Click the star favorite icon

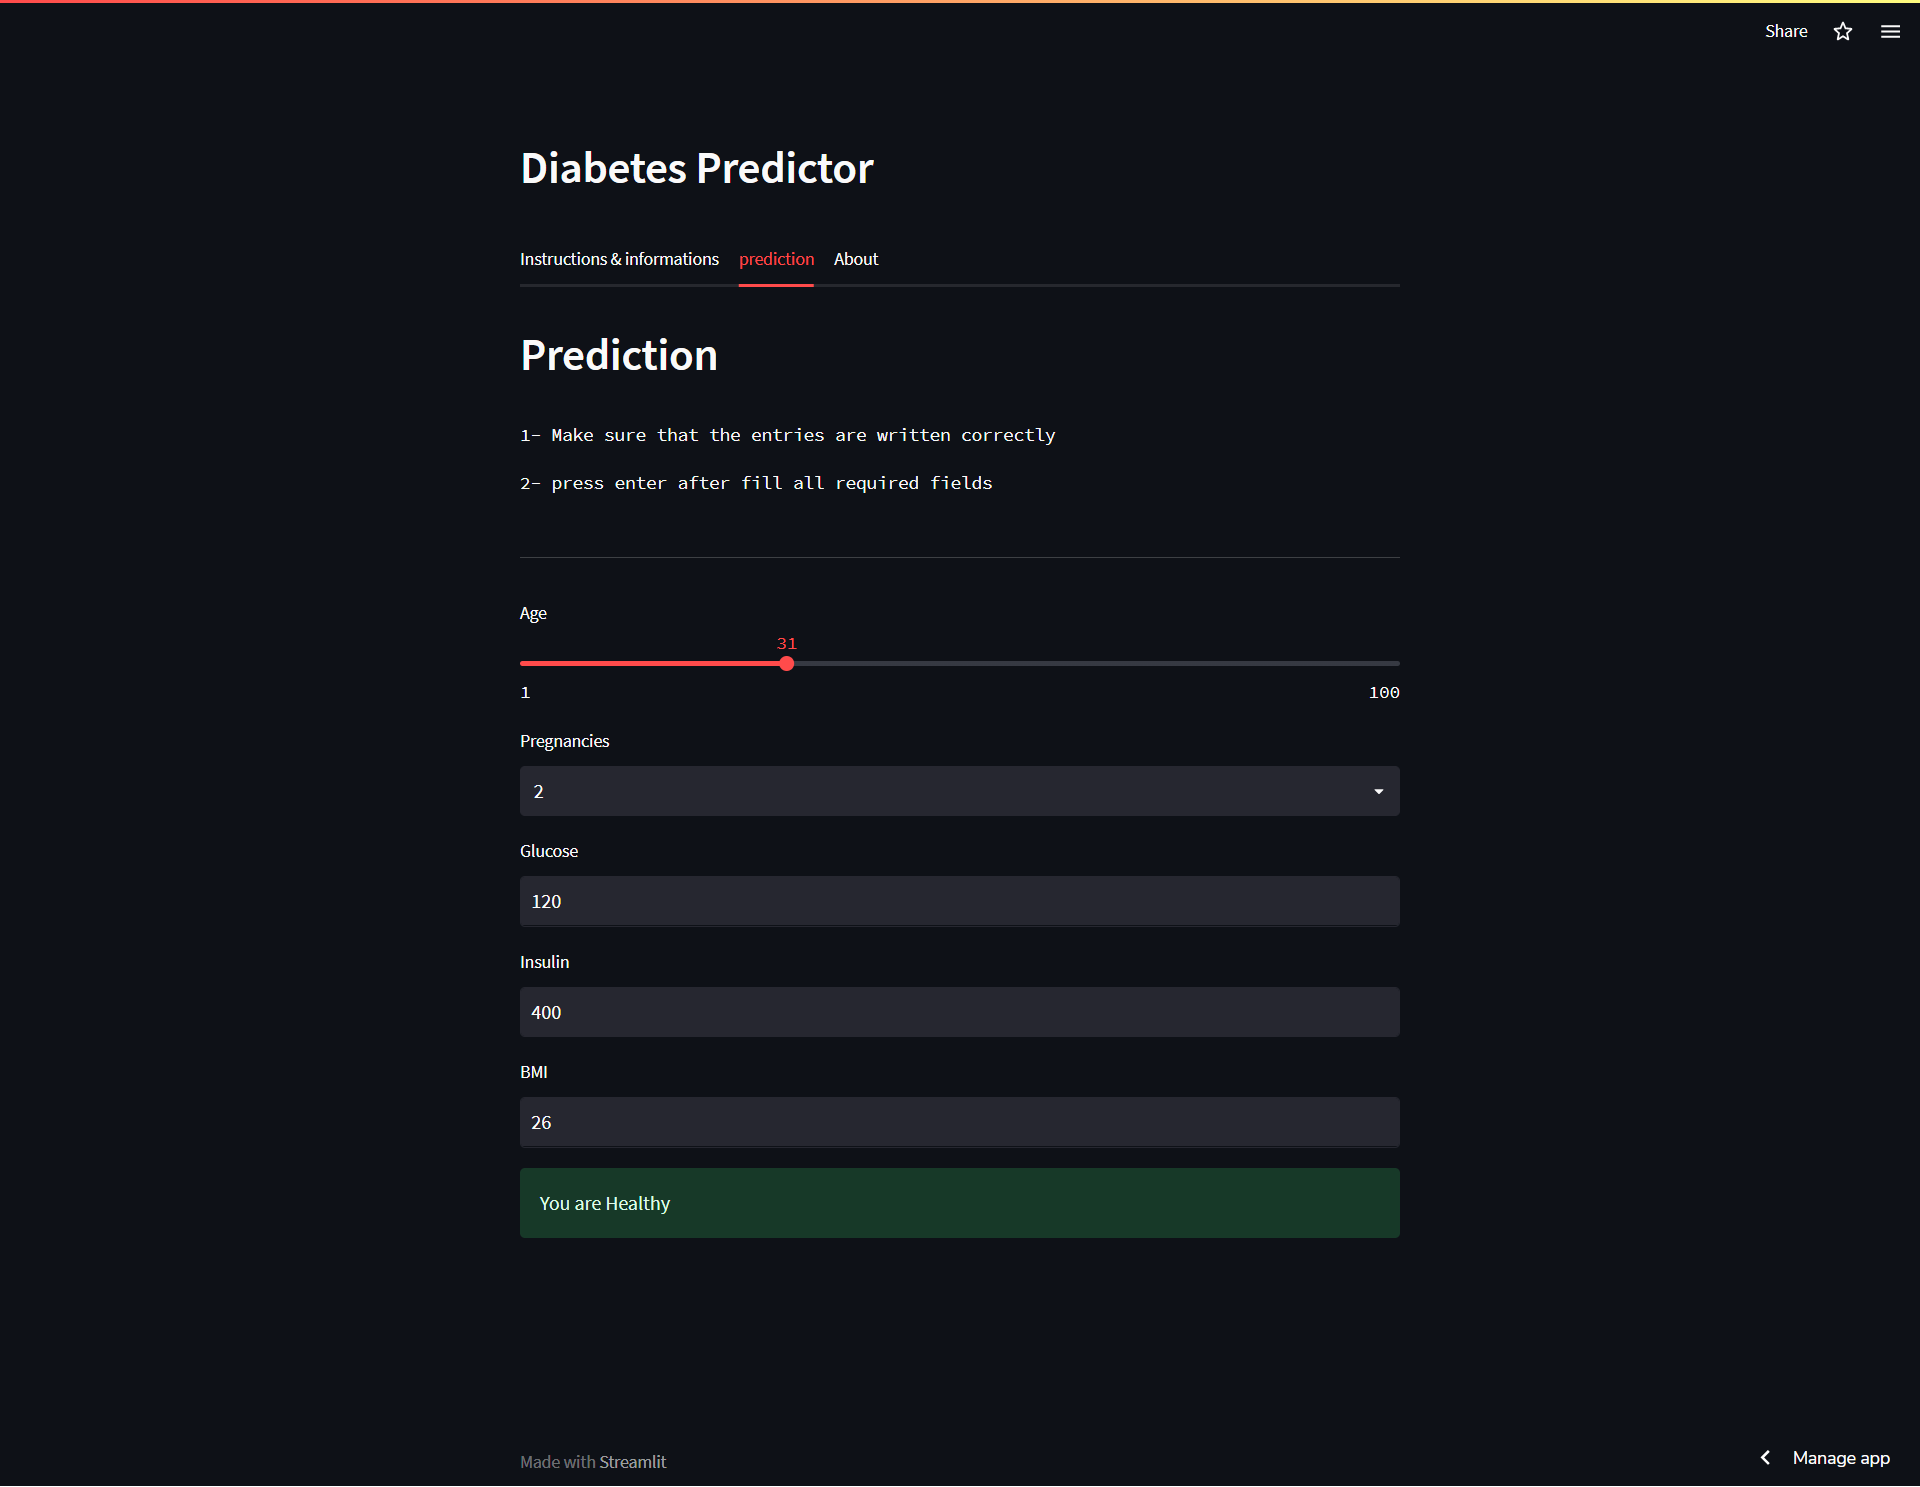[x=1843, y=32]
